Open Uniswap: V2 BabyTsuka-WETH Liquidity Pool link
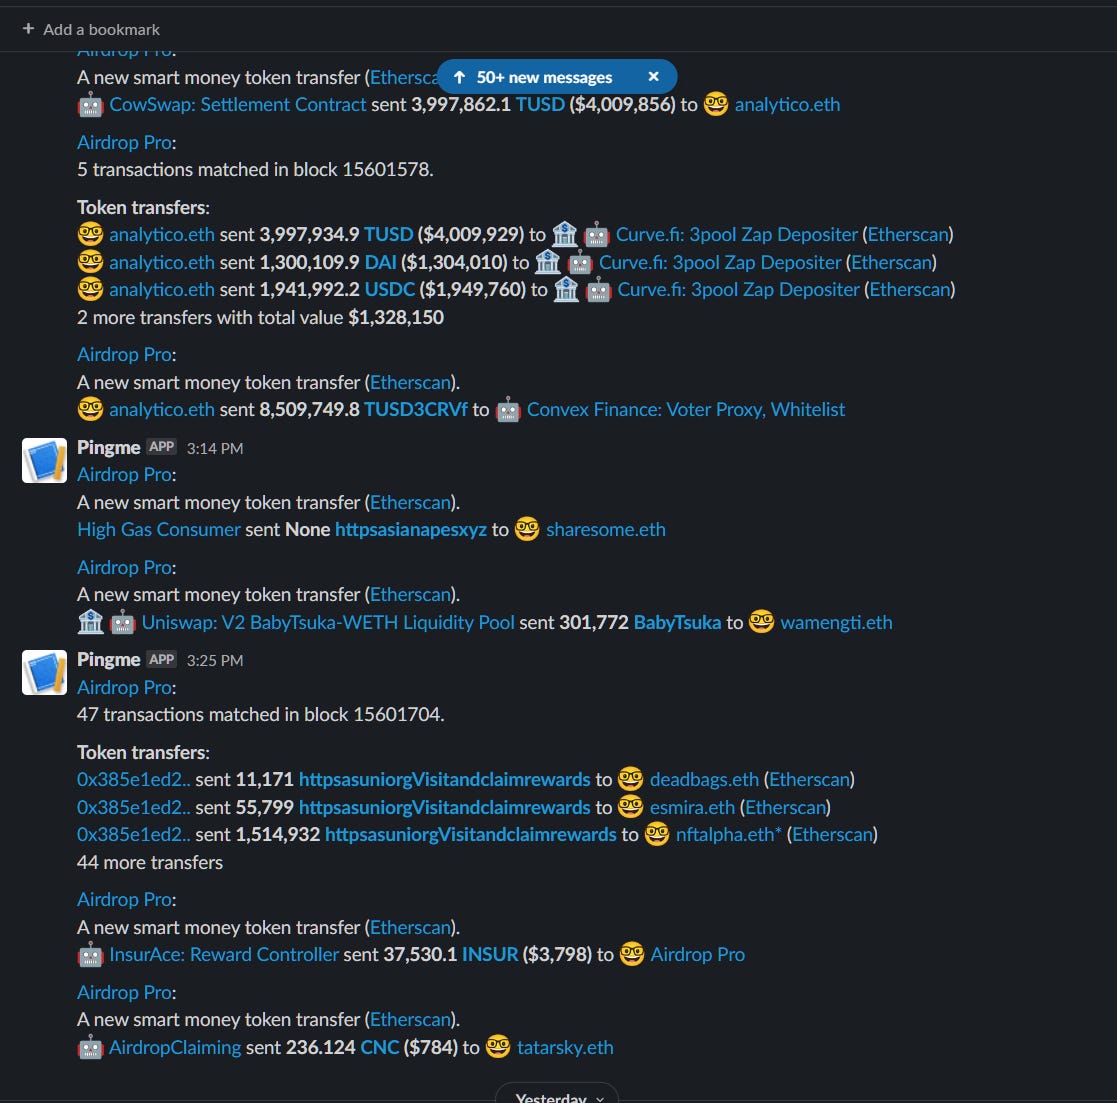Viewport: 1117px width, 1103px height. click(x=328, y=622)
